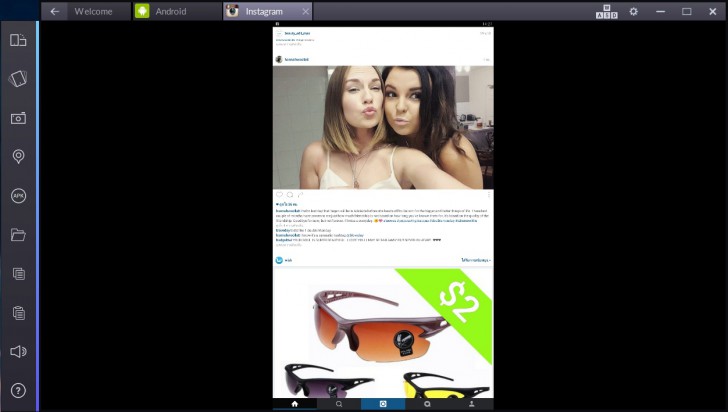Tap the selfie poster's profile avatar
The width and height of the screenshot is (728, 412).
tap(279, 59)
